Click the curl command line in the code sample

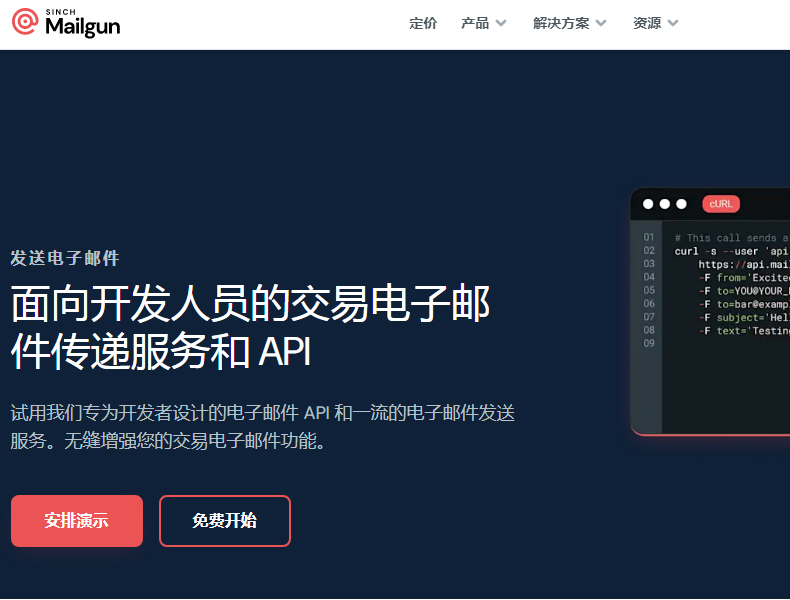[x=732, y=251]
